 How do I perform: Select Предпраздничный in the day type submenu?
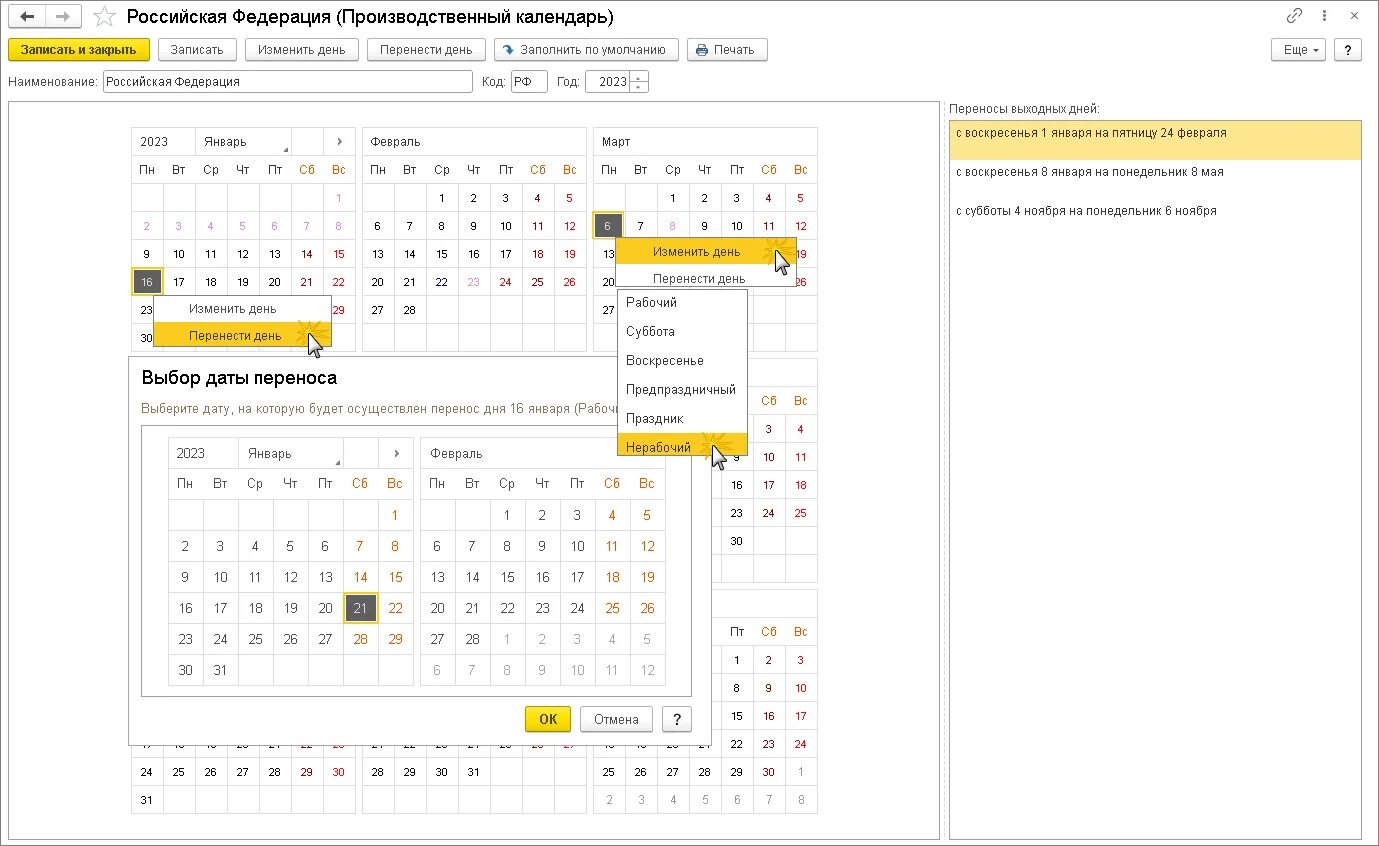(x=680, y=389)
